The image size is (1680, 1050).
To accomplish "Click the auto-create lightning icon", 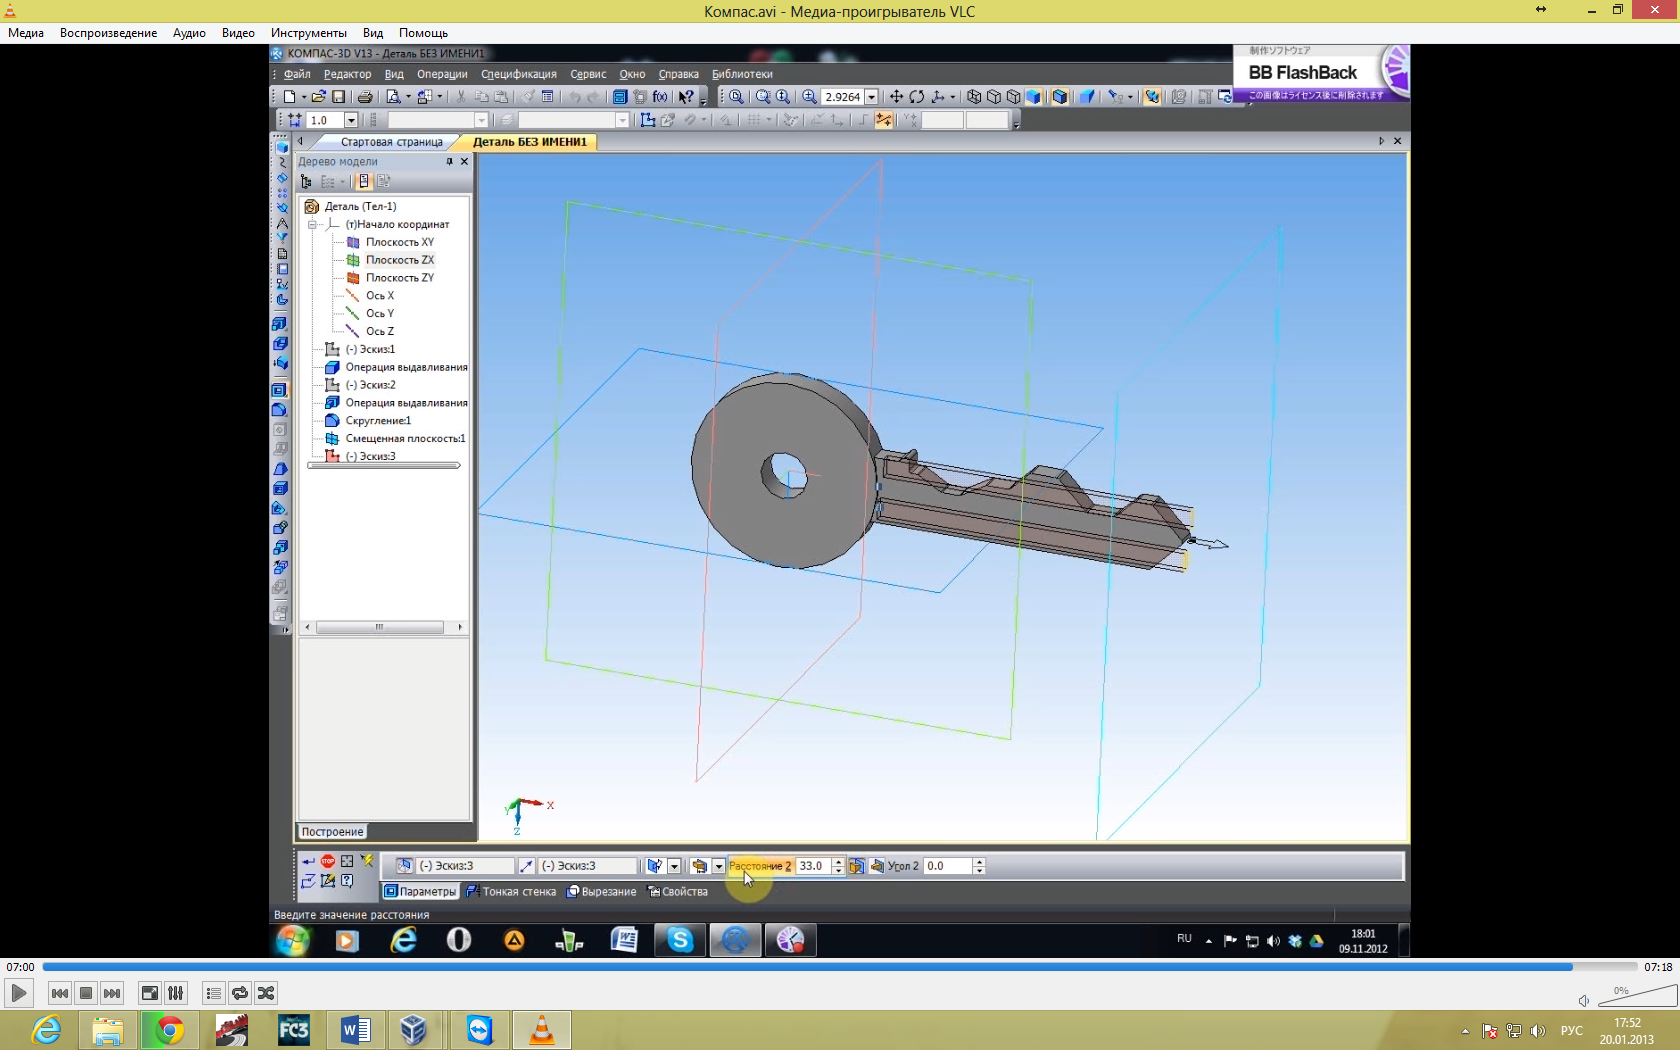I will click(x=367, y=861).
